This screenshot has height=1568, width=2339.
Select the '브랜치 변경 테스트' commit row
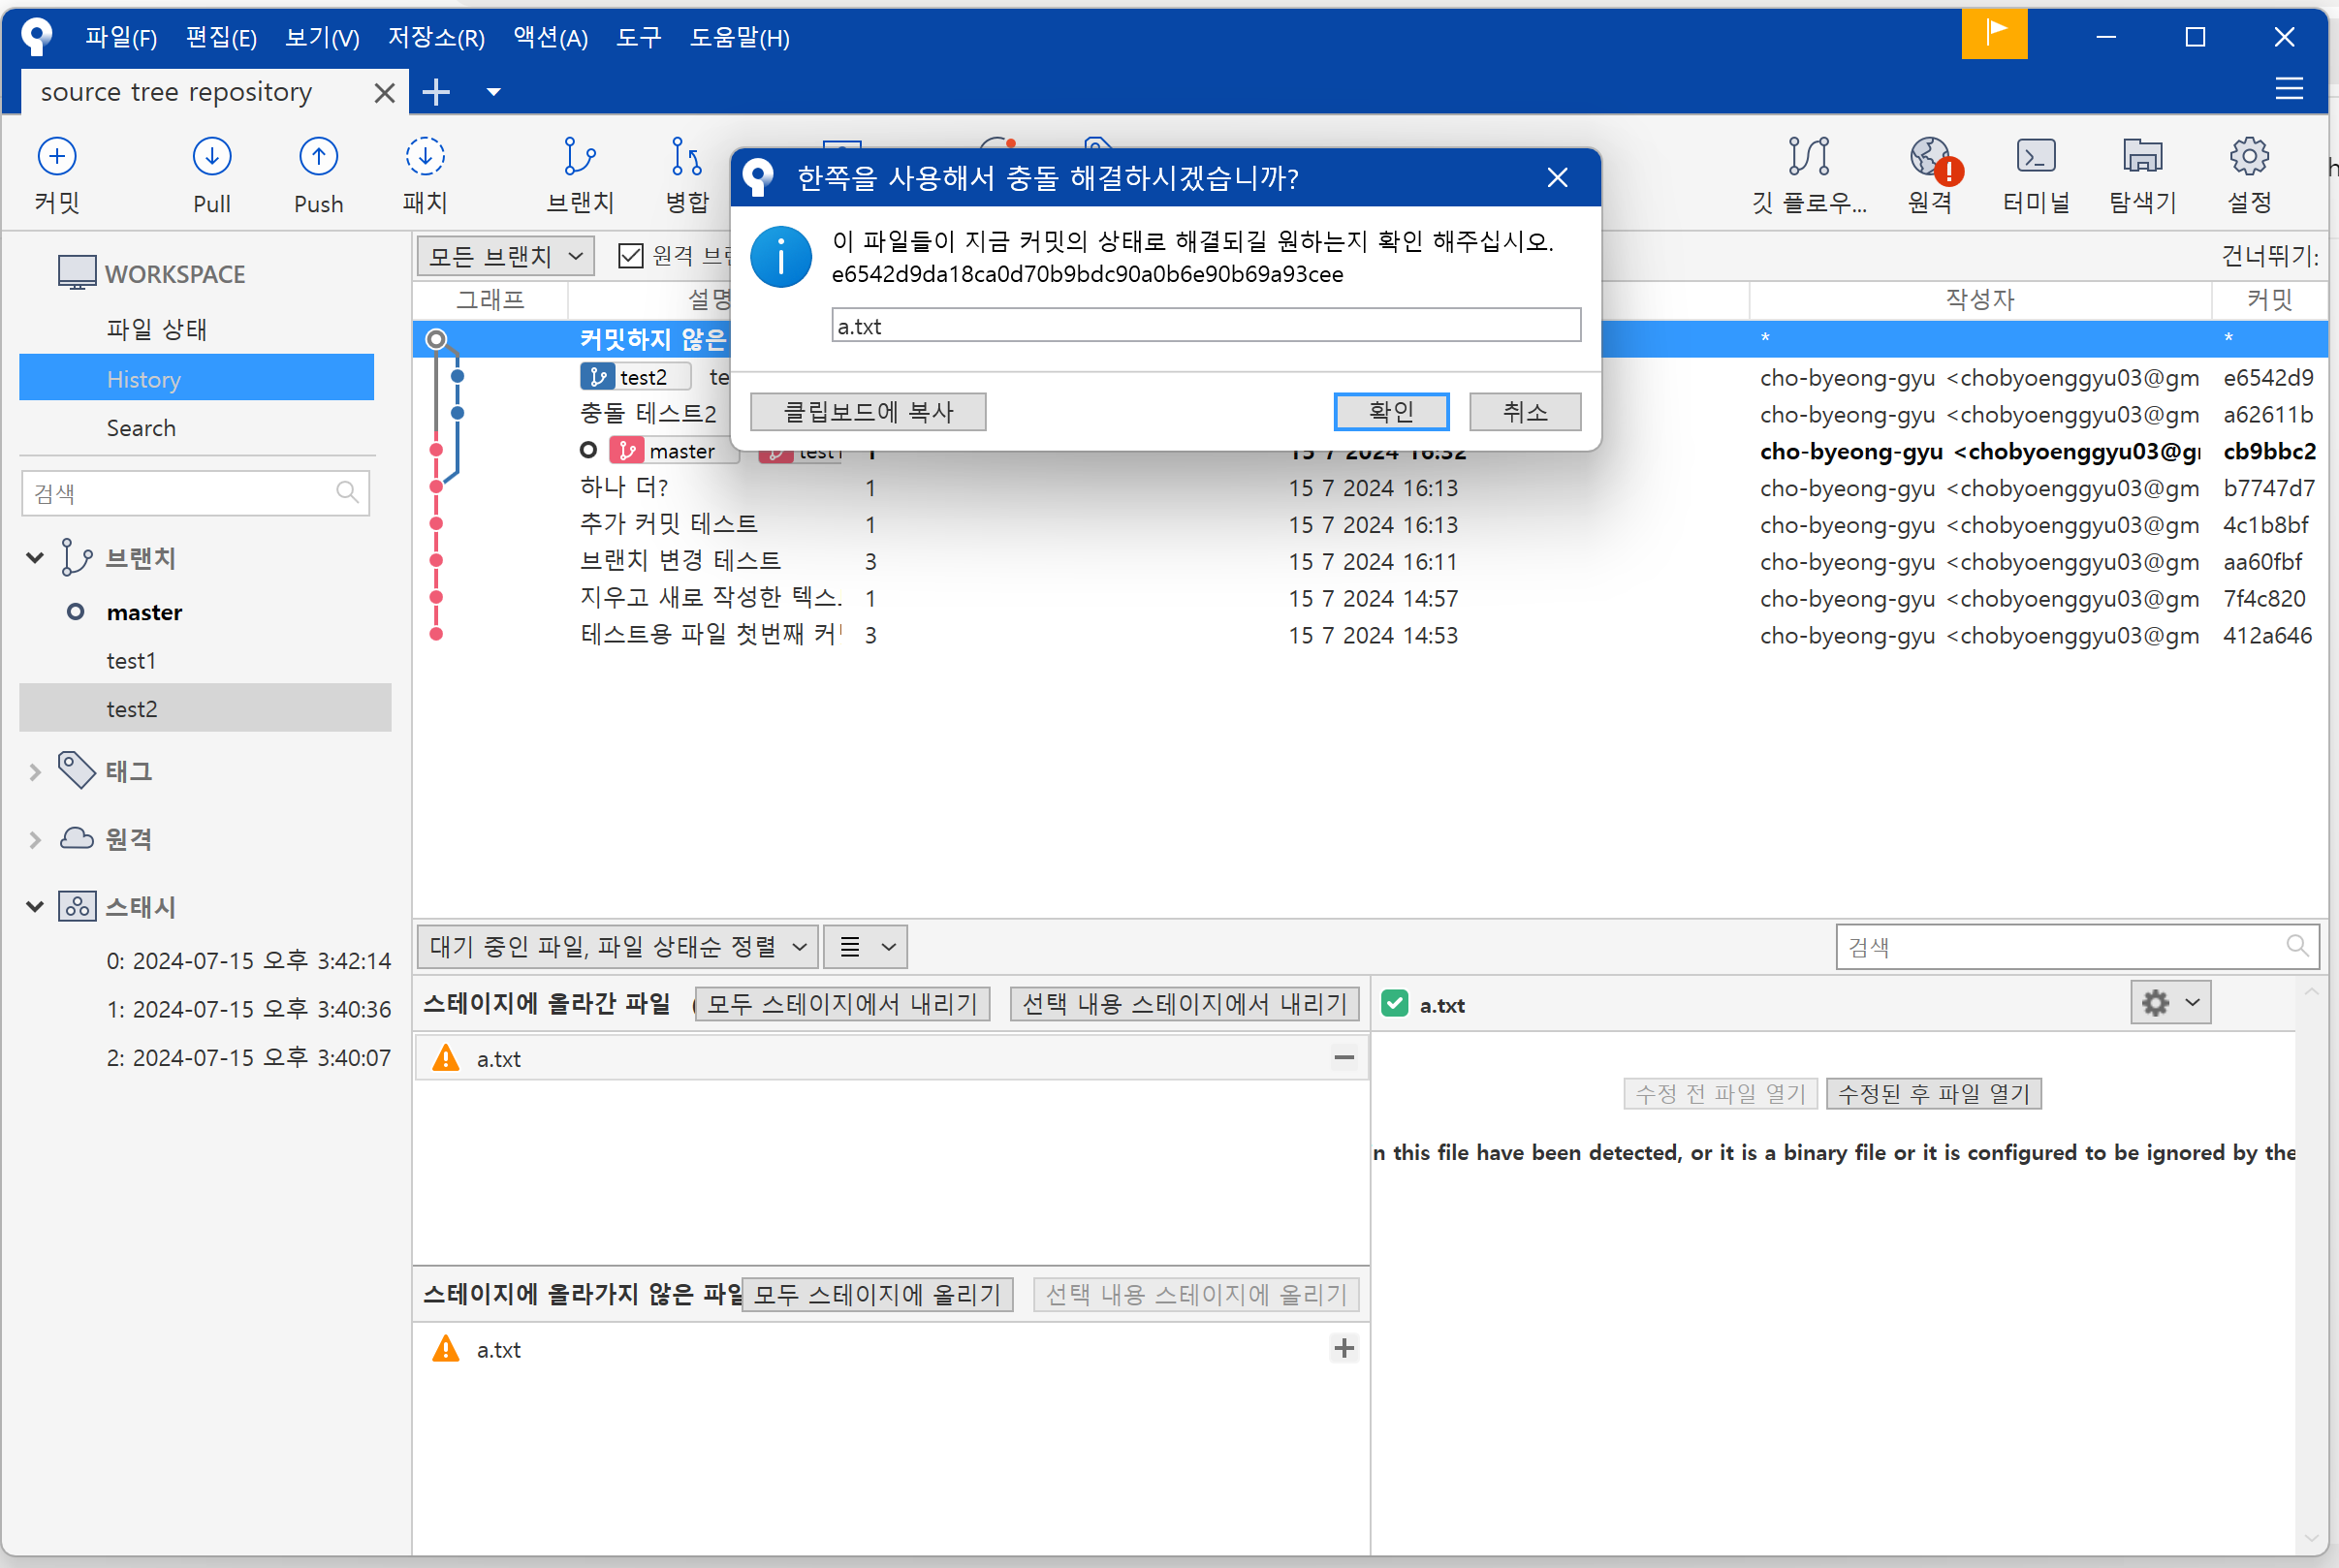click(x=1370, y=561)
